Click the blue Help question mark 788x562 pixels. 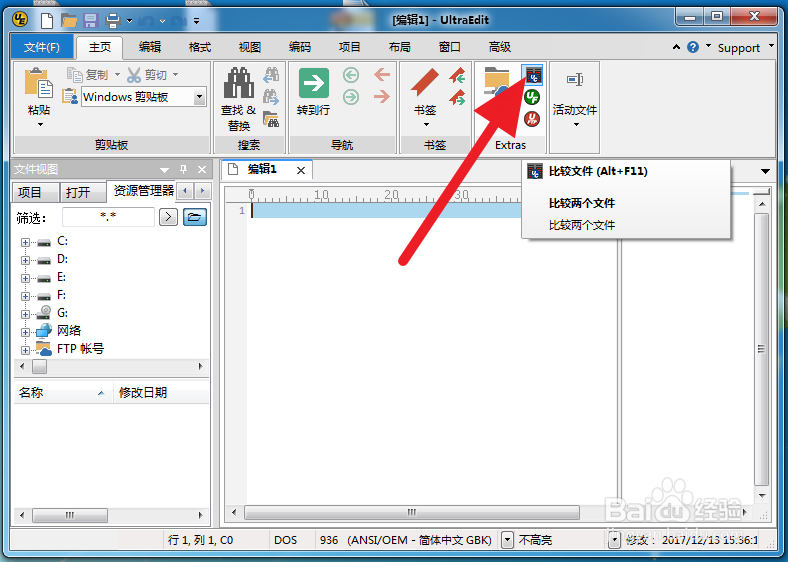693,47
